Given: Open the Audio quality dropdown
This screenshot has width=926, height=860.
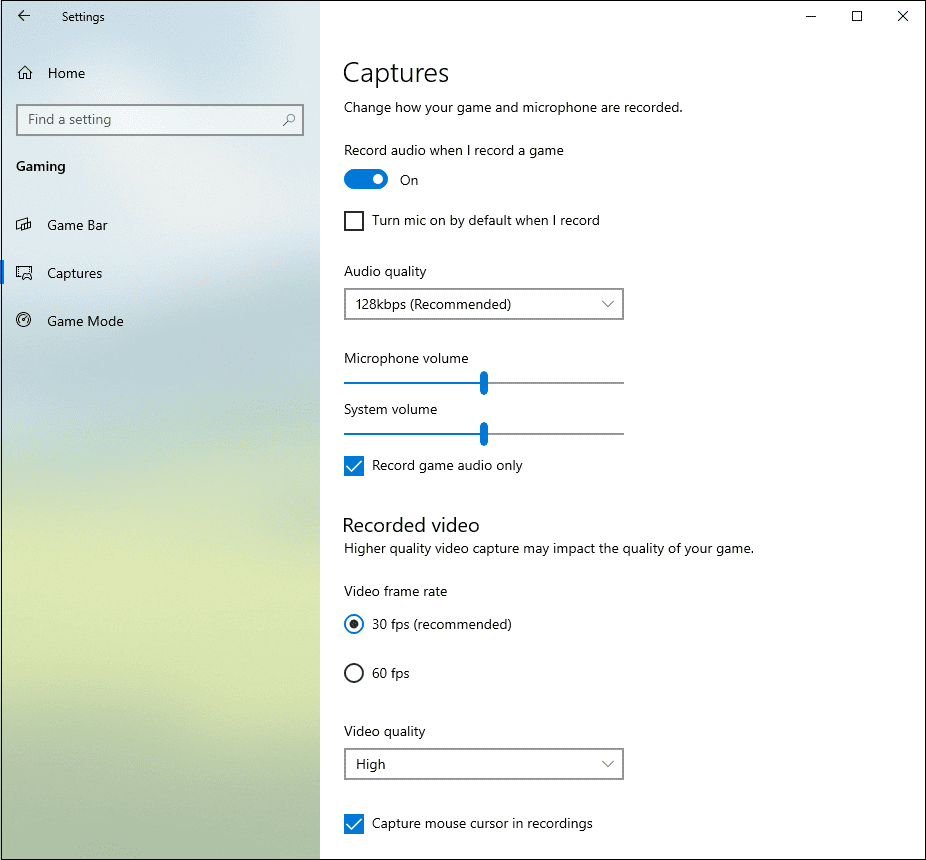Looking at the screenshot, I should click(x=483, y=304).
